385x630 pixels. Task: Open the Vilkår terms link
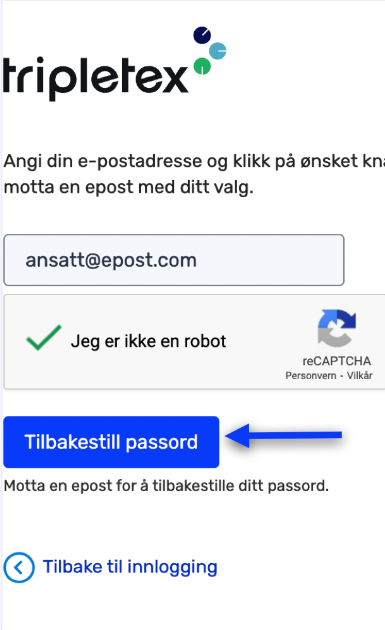point(360,375)
